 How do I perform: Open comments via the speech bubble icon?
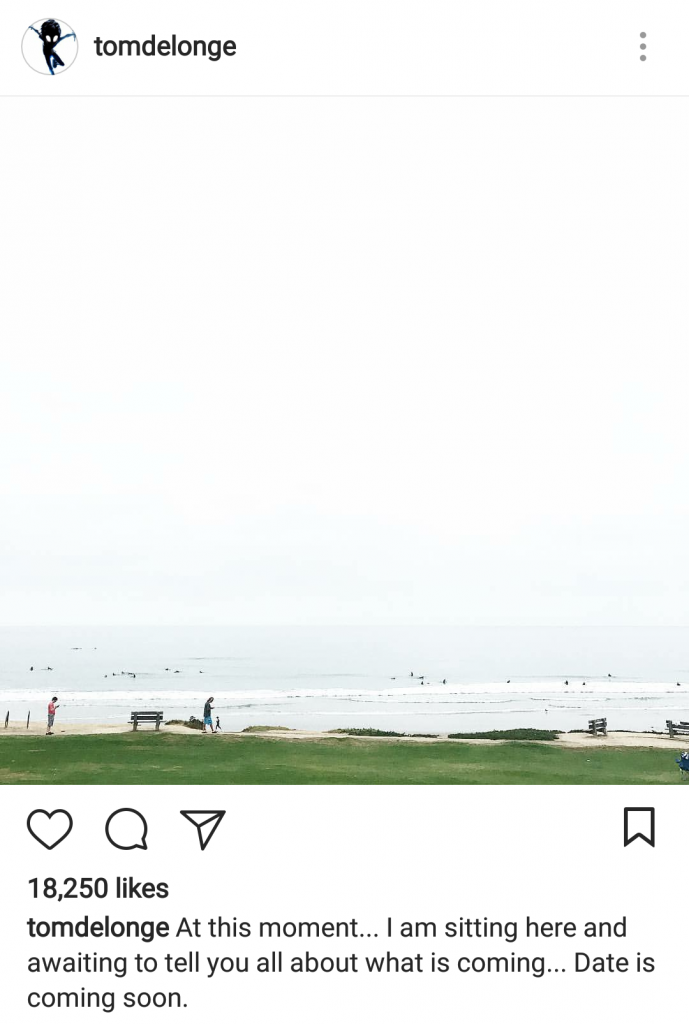(x=127, y=829)
